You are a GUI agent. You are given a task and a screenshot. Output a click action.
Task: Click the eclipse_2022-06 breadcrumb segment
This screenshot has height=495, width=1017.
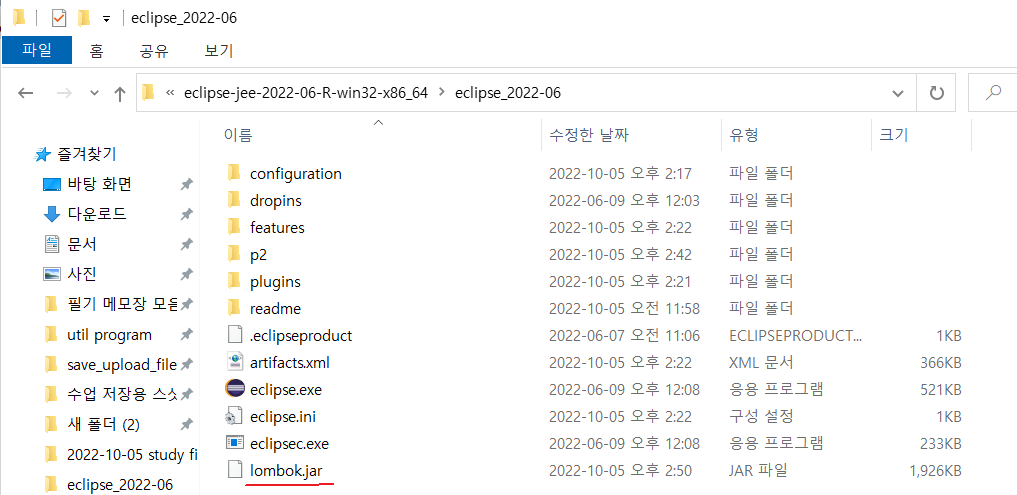coord(508,93)
